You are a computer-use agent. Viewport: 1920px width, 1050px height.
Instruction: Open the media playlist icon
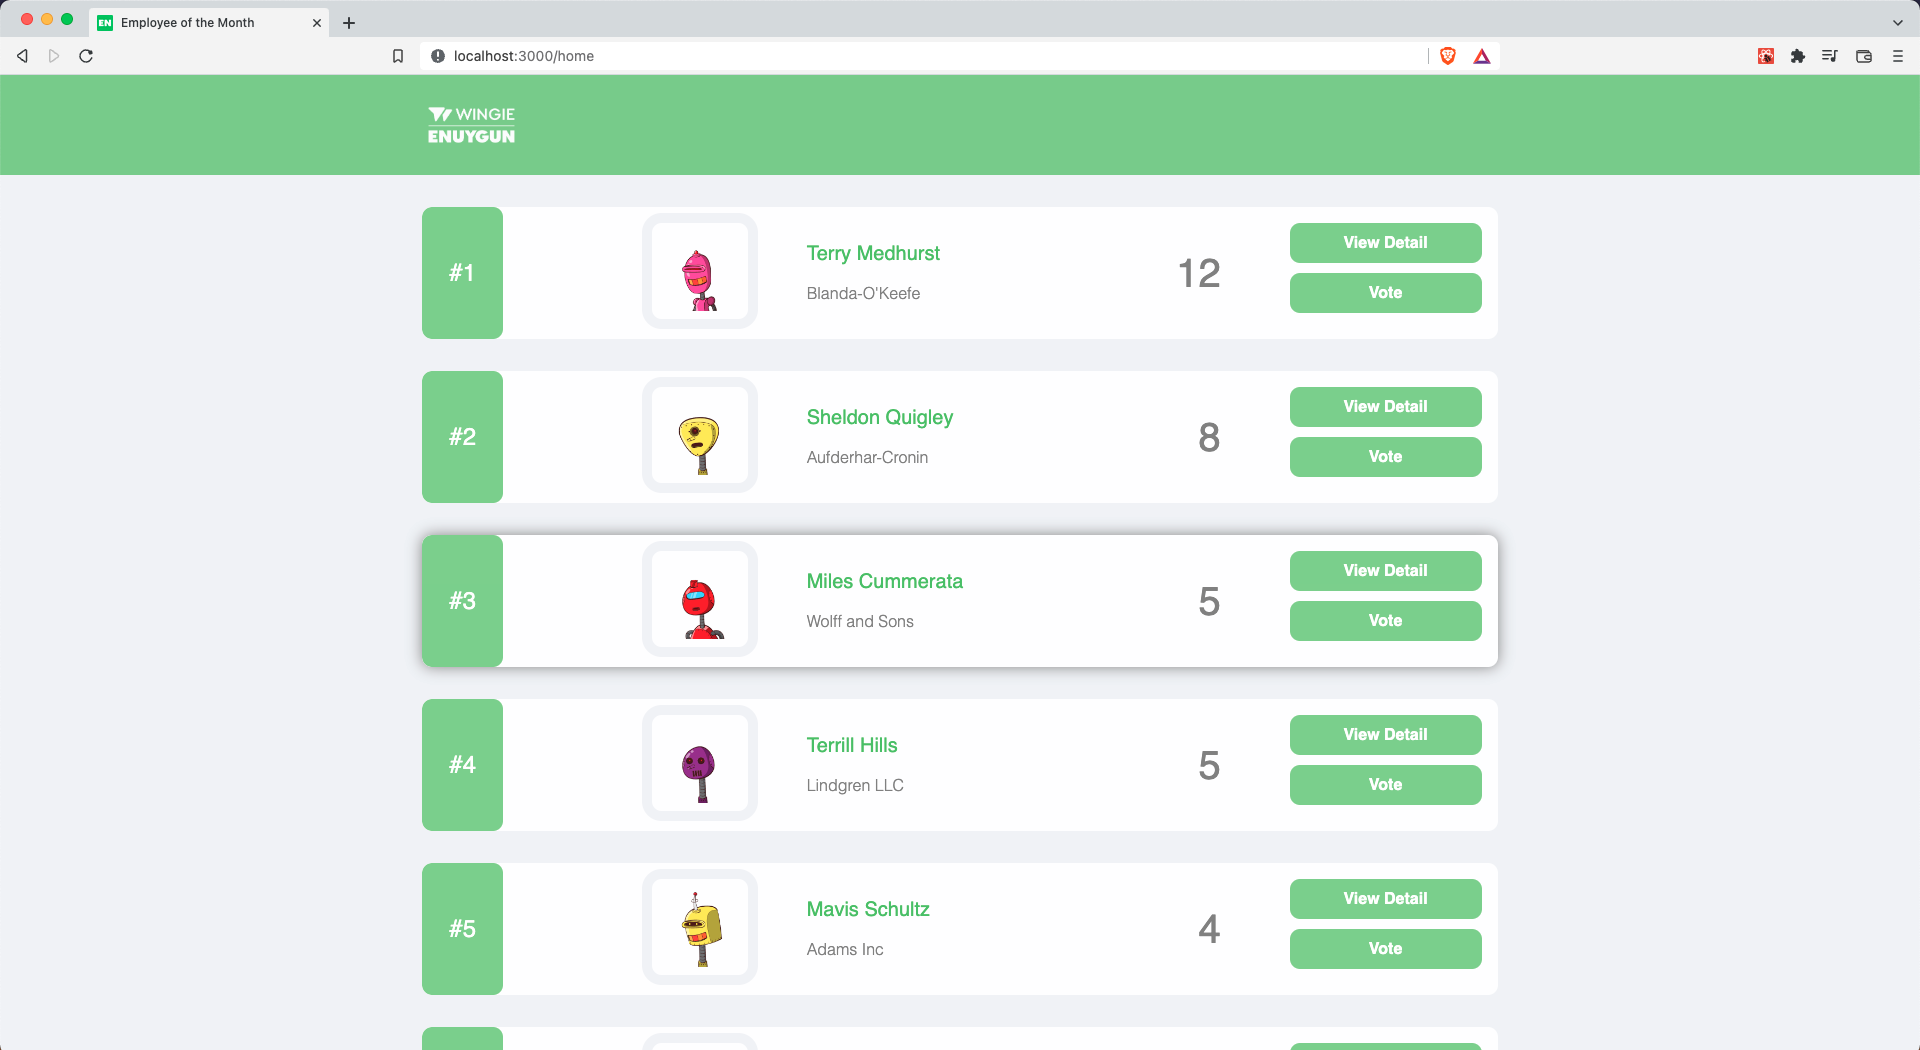pos(1829,56)
